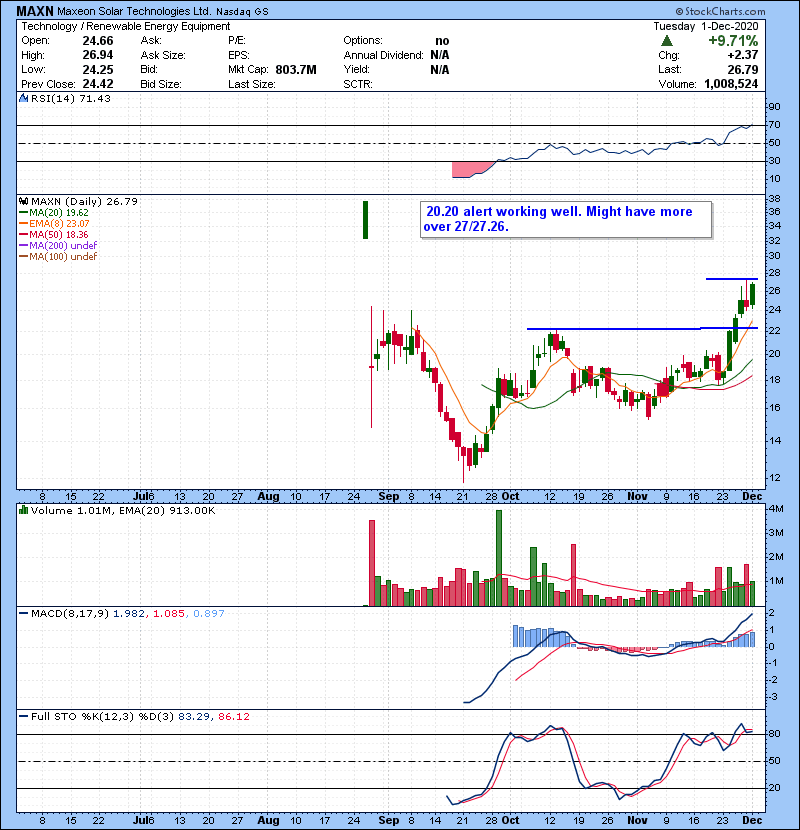Click the Open value 24.66
Image resolution: width=800 pixels, height=830 pixels.
(98, 41)
